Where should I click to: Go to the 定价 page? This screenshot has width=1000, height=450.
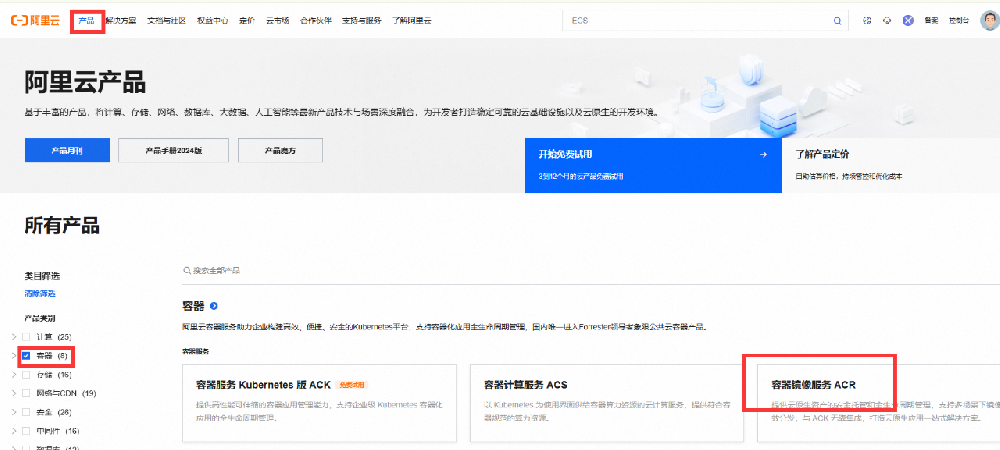[x=247, y=21]
